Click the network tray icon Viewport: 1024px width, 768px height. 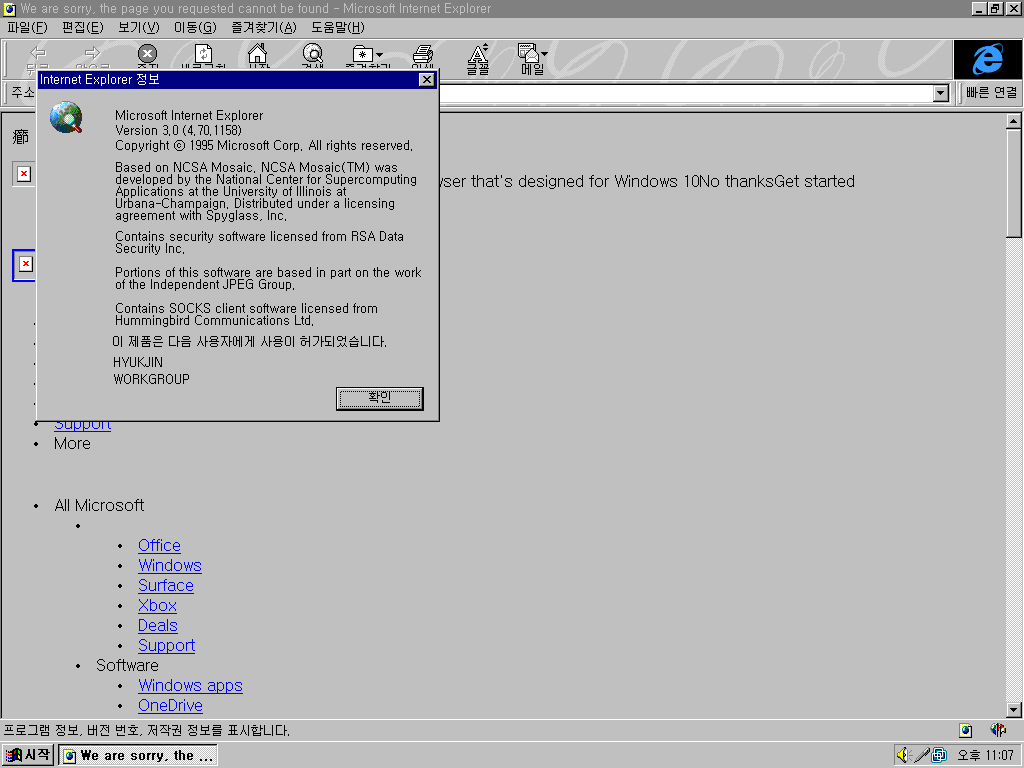point(939,755)
